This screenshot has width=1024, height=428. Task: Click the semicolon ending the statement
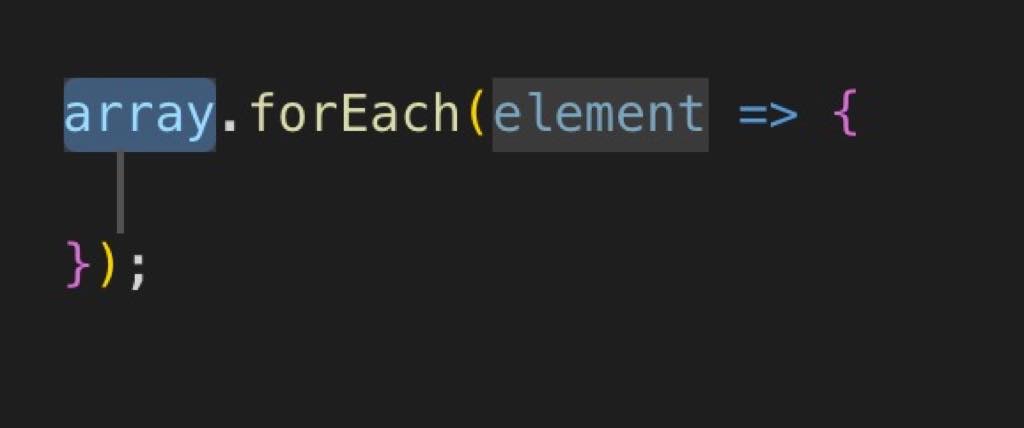137,268
